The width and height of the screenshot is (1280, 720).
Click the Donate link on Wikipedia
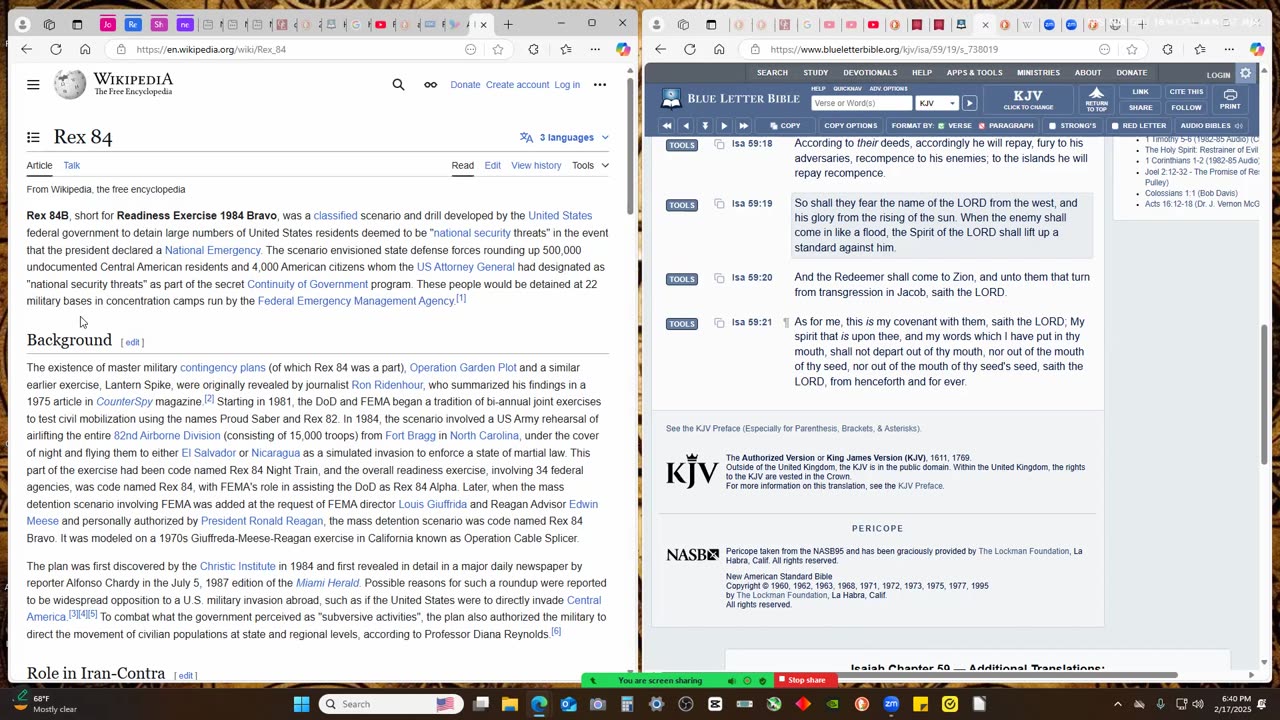pyautogui.click(x=465, y=85)
